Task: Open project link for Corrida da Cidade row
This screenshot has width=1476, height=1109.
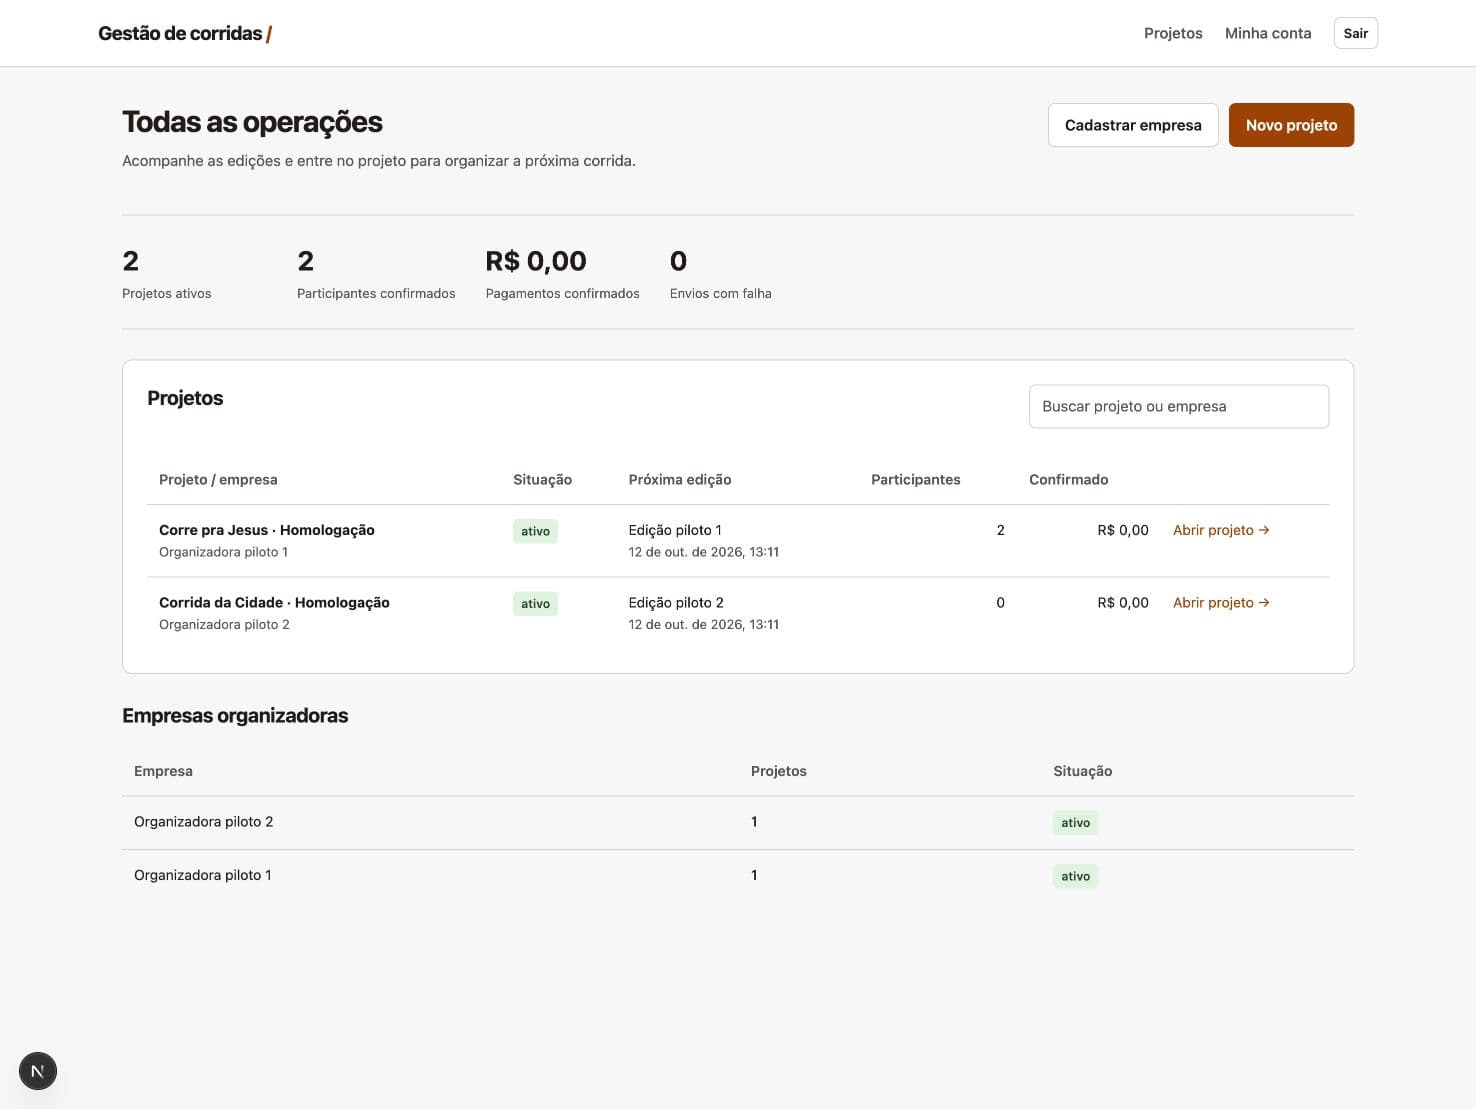Action: coord(1221,603)
